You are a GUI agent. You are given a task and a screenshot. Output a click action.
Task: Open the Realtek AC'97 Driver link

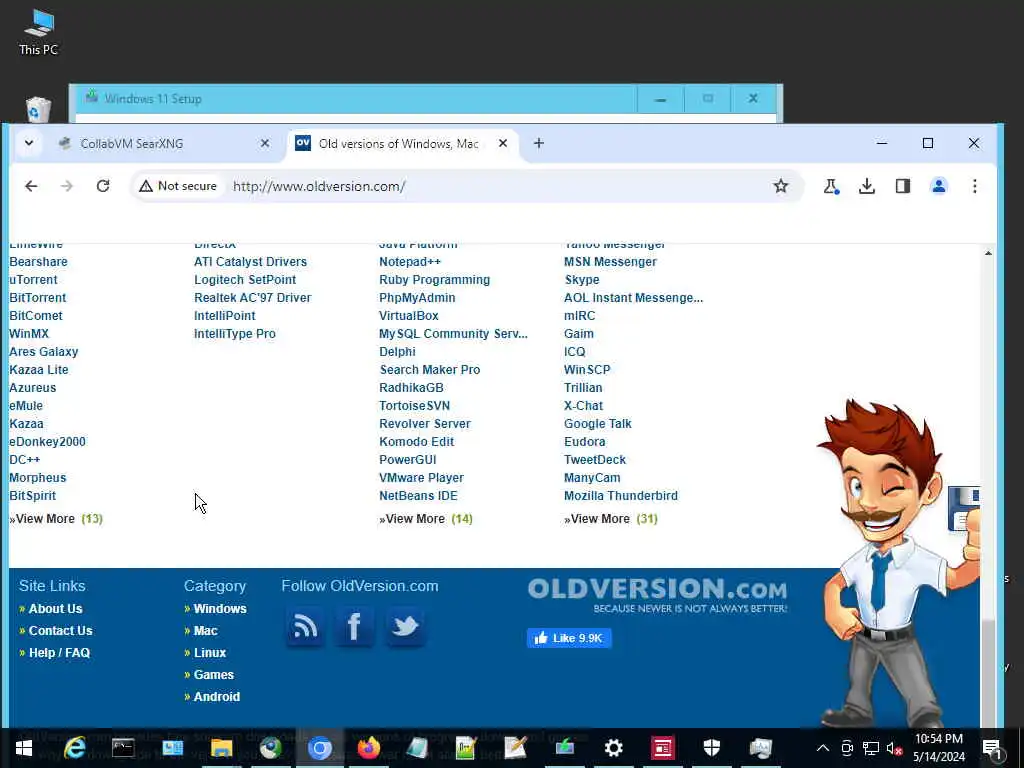tap(253, 298)
